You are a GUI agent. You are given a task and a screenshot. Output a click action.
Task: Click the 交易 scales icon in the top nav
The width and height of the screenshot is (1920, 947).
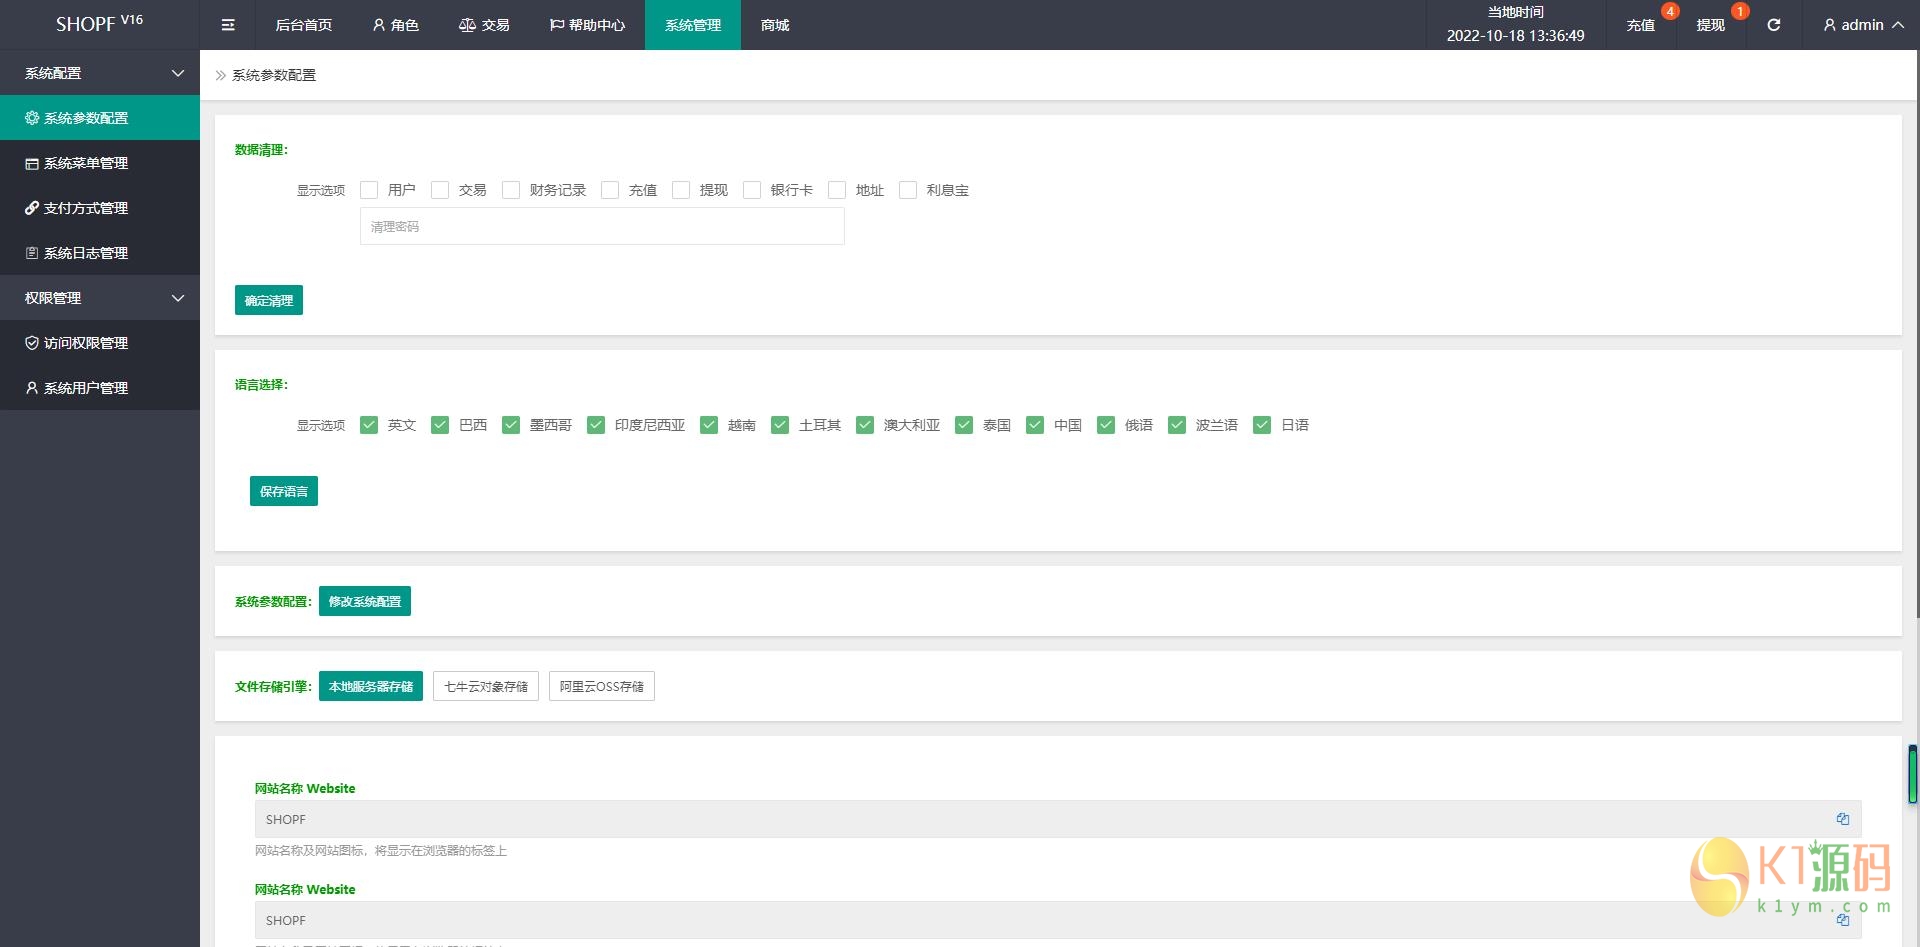[467, 25]
